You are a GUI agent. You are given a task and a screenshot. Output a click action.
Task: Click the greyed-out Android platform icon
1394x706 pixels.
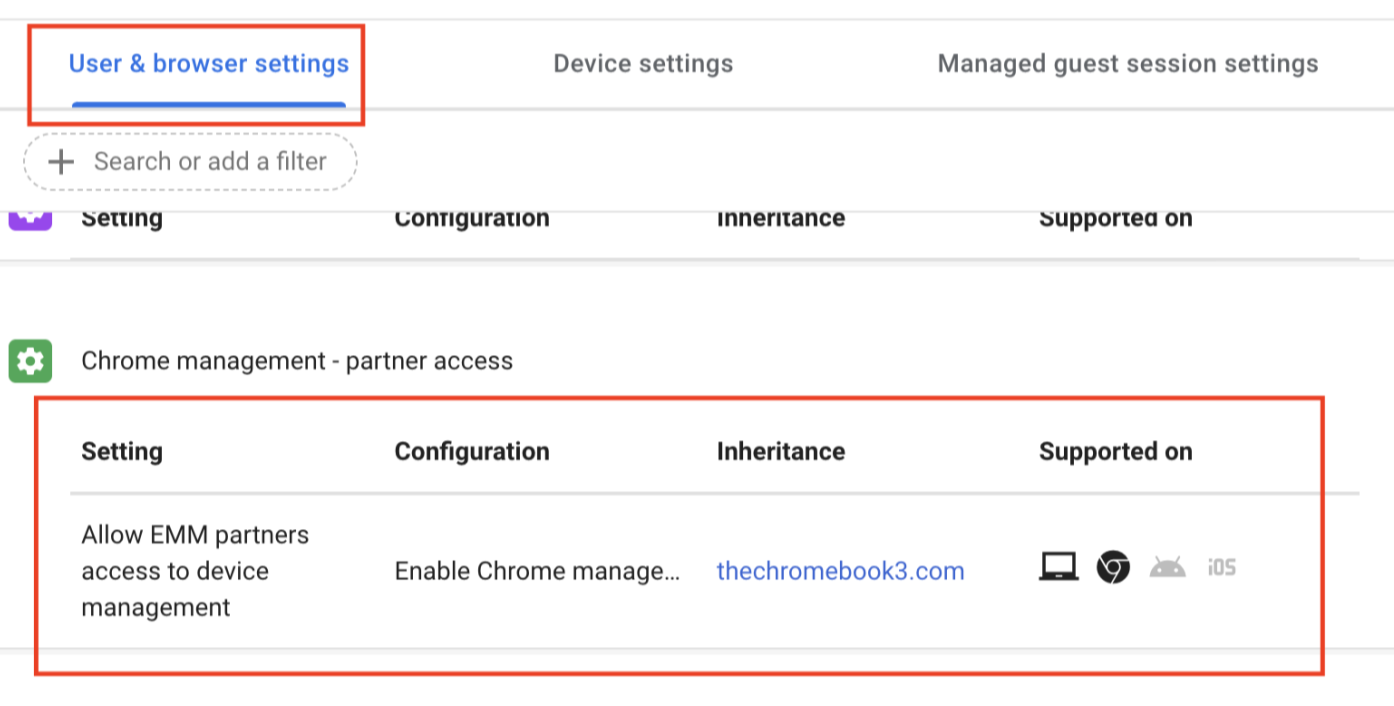[x=1167, y=568]
